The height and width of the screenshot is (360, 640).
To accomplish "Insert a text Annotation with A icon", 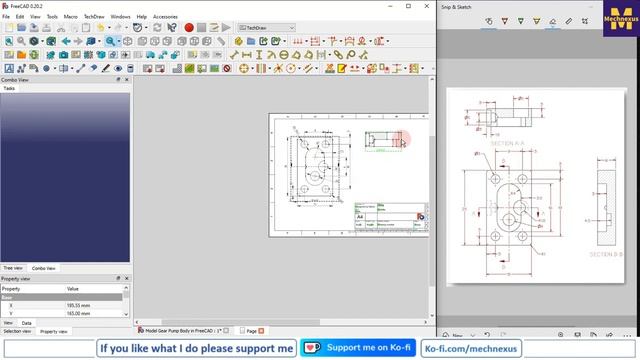I will [9, 69].
